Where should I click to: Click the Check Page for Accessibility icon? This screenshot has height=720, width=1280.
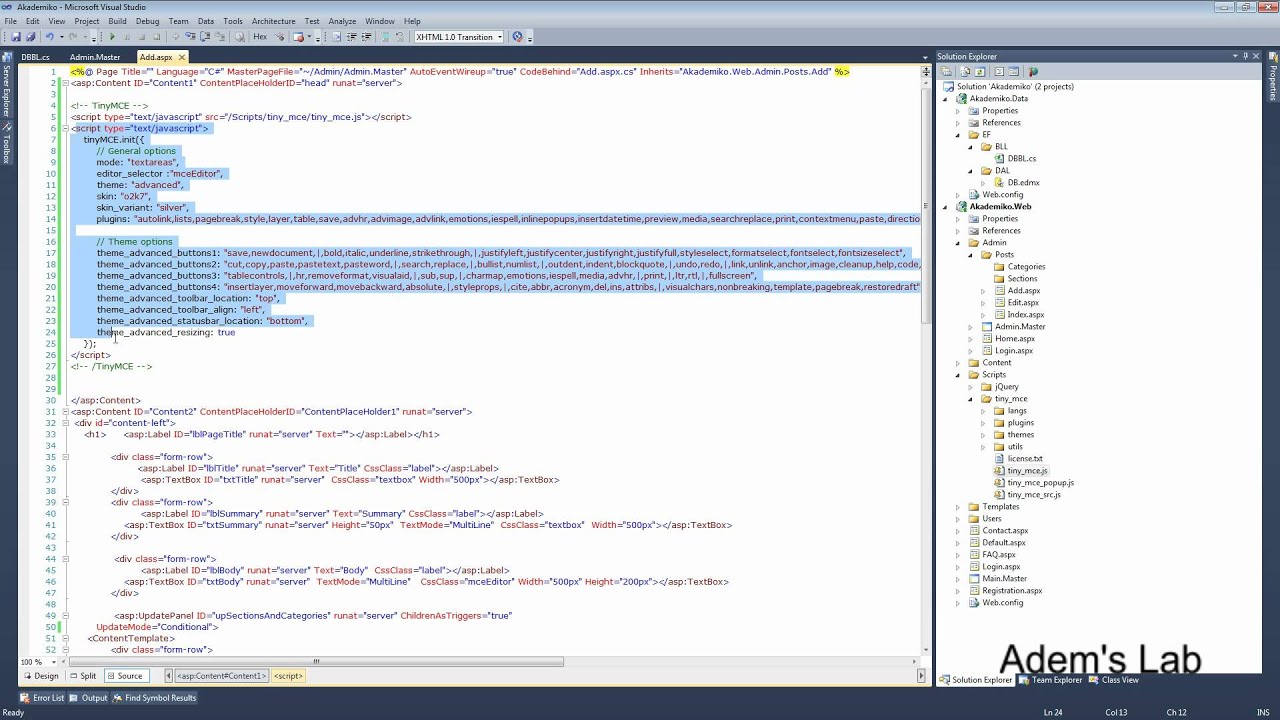click(x=518, y=37)
